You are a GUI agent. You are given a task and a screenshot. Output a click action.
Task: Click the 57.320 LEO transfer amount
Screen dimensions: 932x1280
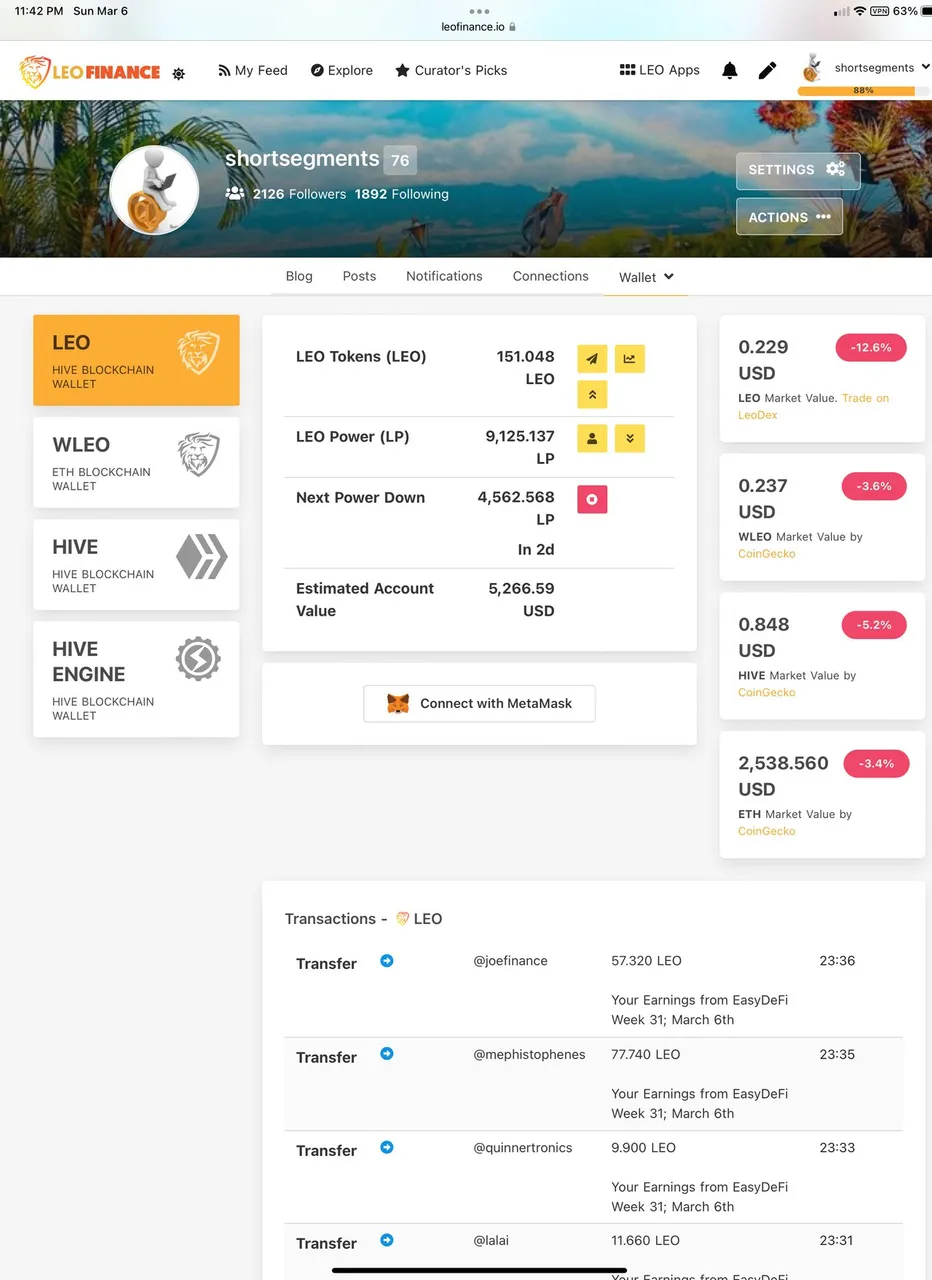646,961
